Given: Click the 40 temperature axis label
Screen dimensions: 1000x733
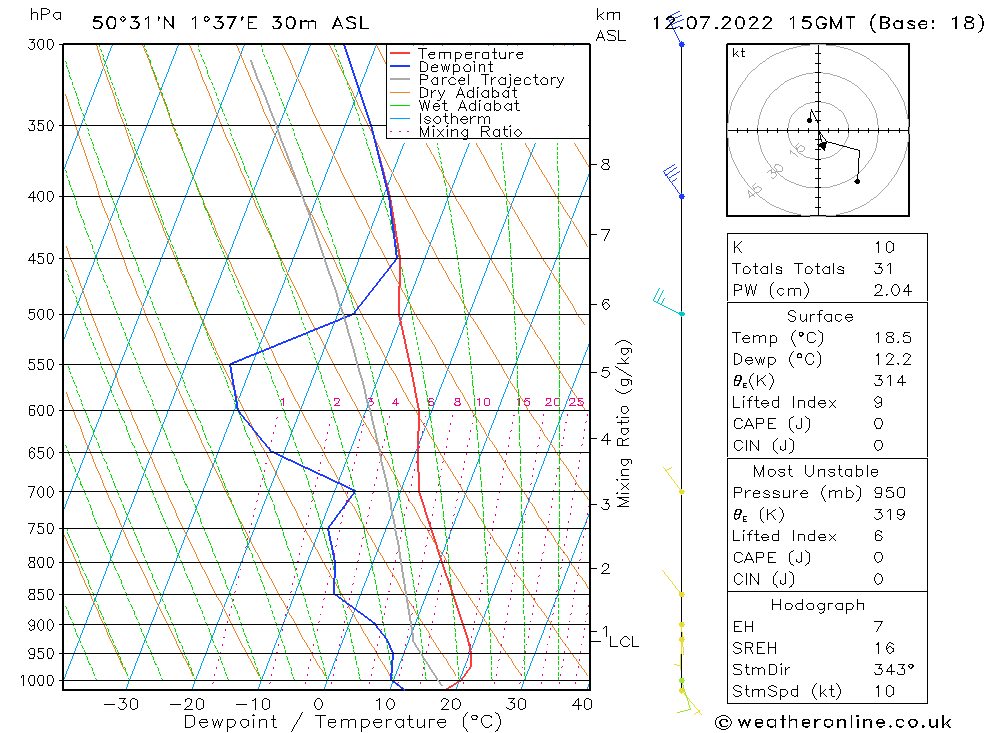Looking at the screenshot, I should tap(582, 704).
